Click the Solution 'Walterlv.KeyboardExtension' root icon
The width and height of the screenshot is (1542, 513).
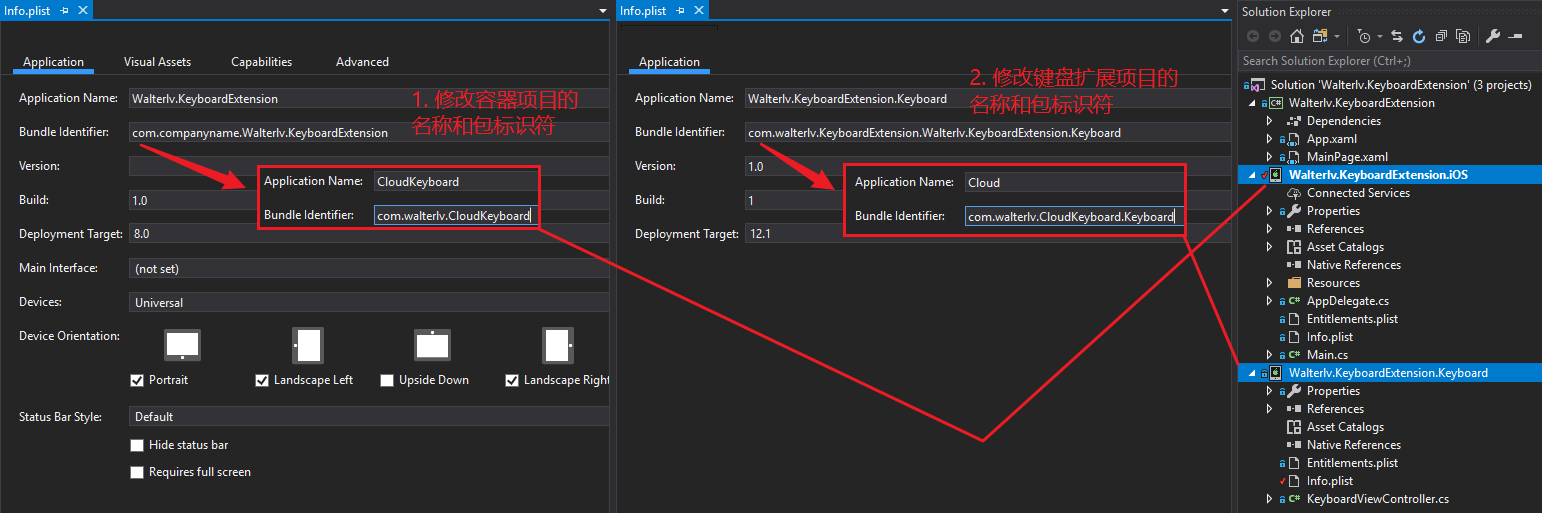coord(1259,85)
